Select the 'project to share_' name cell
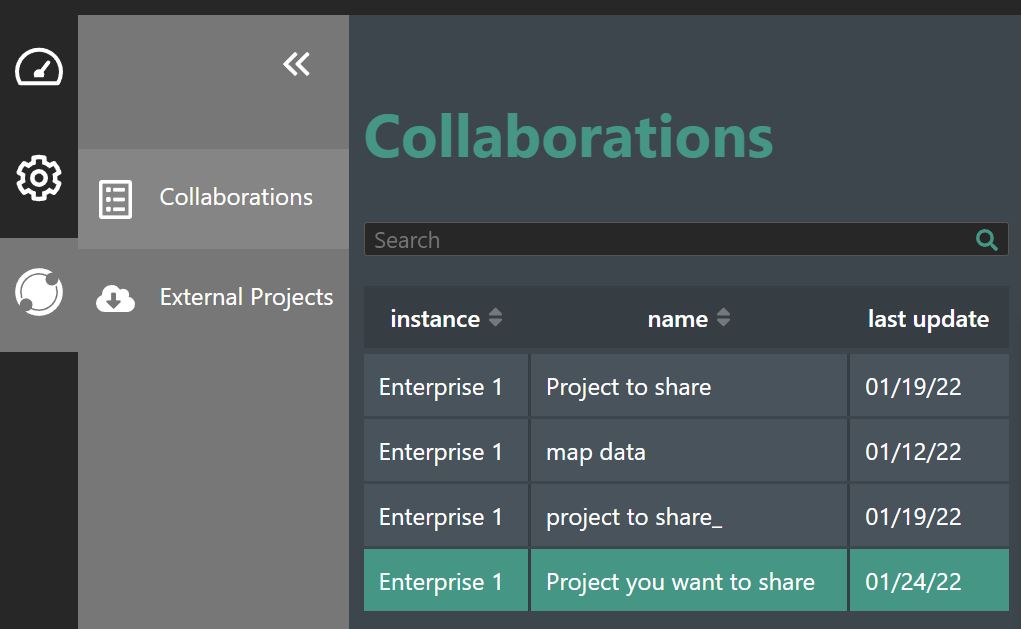Viewport: 1021px width, 629px height. (x=689, y=516)
